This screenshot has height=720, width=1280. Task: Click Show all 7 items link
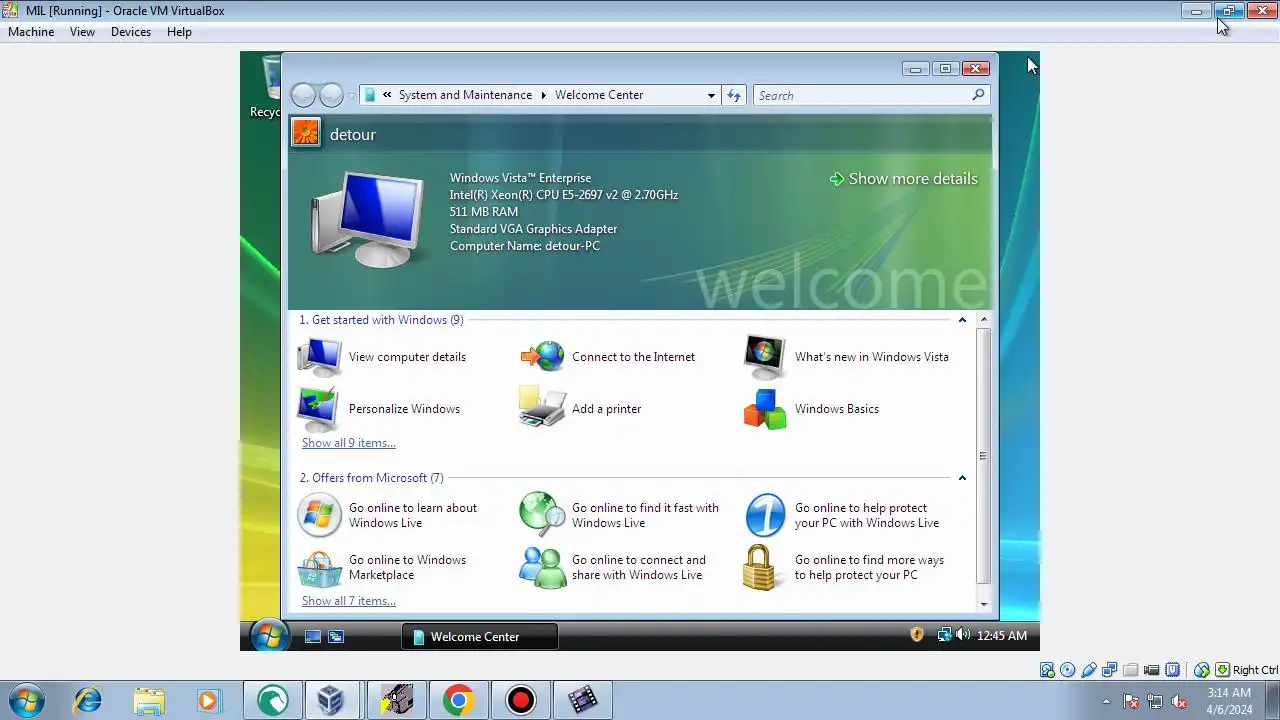point(349,601)
